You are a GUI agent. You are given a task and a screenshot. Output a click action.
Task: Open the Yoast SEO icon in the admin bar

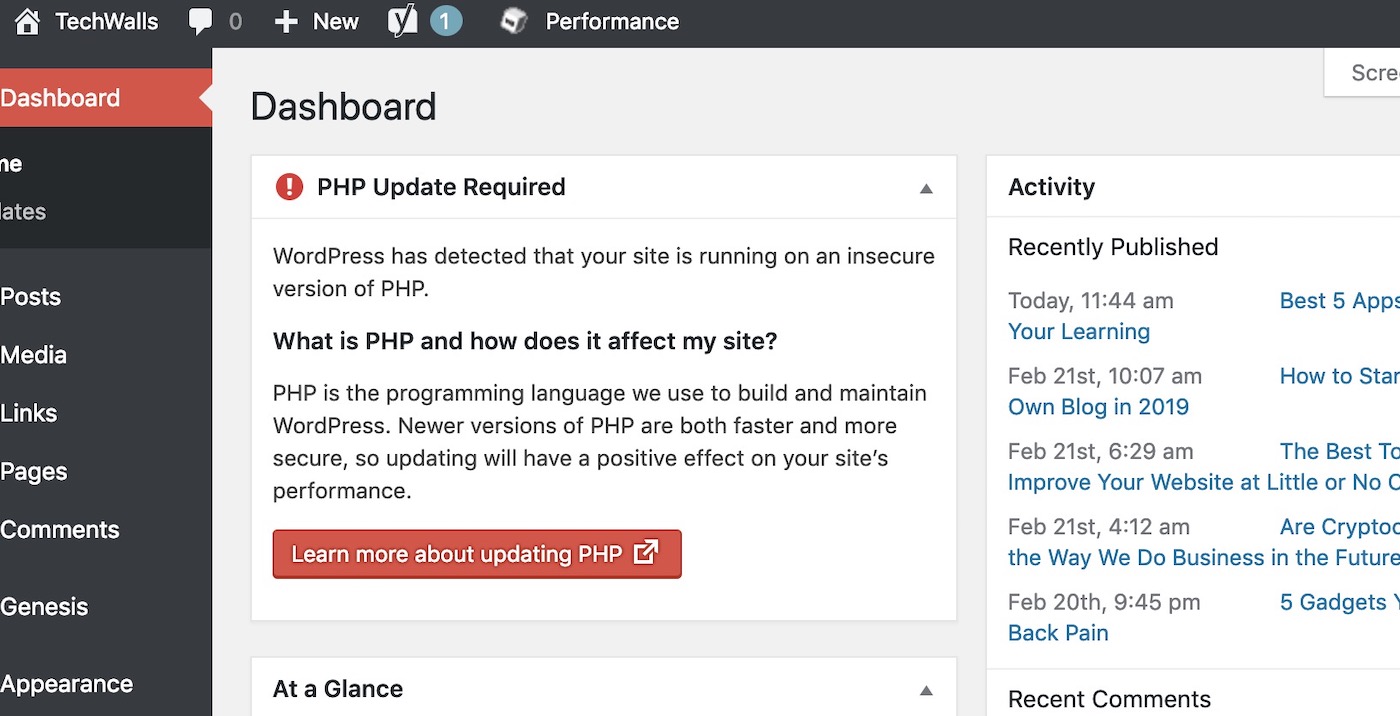tap(402, 21)
